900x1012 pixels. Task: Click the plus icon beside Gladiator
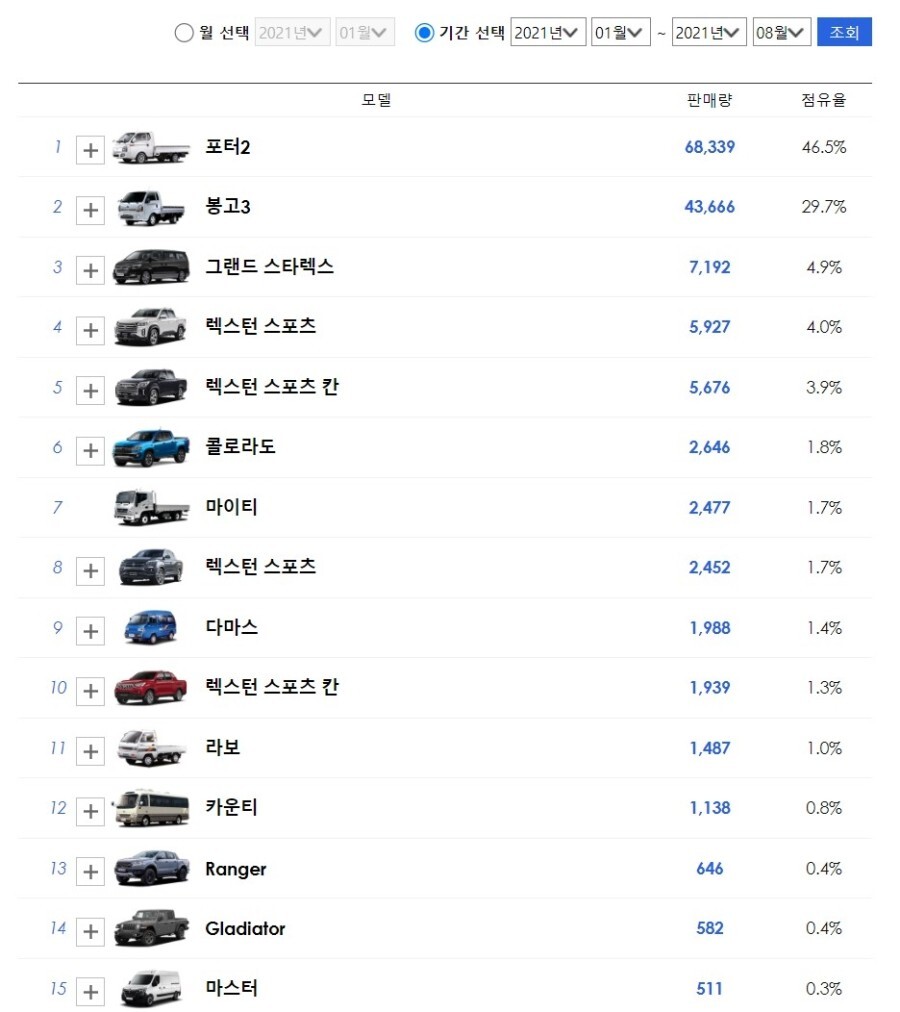[x=90, y=932]
